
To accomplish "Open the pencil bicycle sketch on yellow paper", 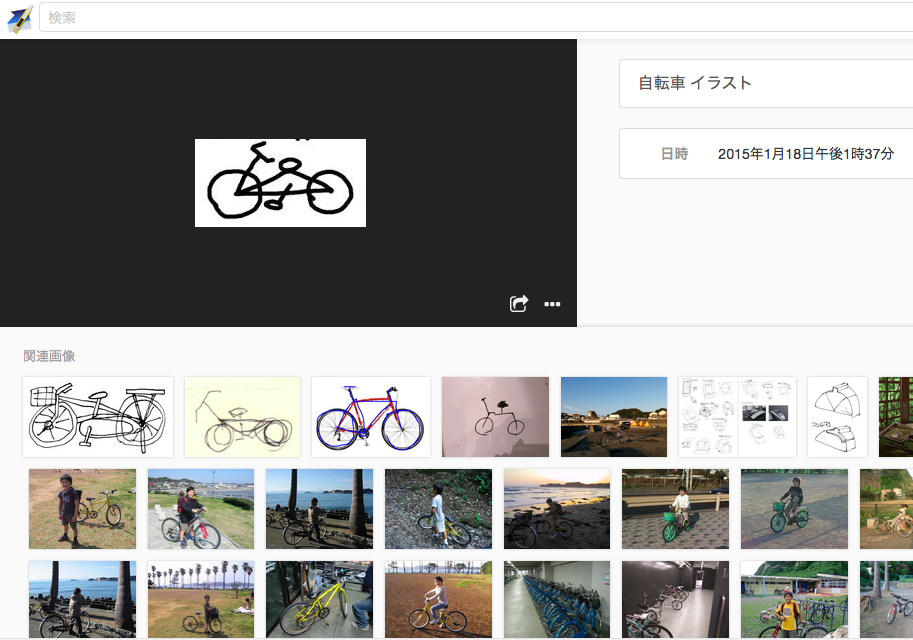I will 242,417.
